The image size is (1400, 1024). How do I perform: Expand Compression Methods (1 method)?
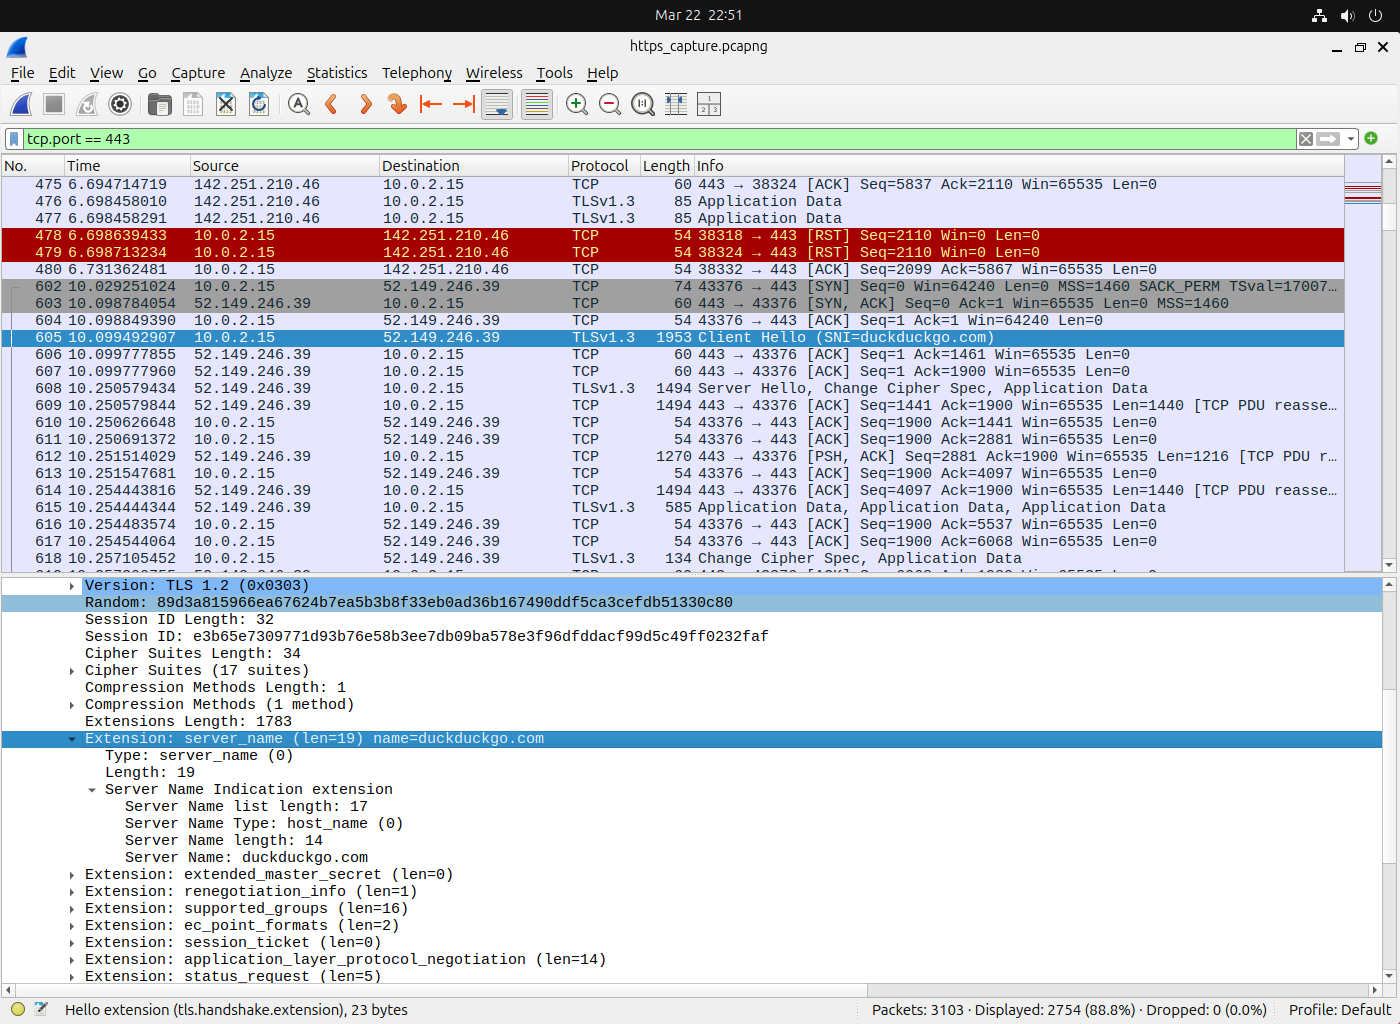click(72, 705)
